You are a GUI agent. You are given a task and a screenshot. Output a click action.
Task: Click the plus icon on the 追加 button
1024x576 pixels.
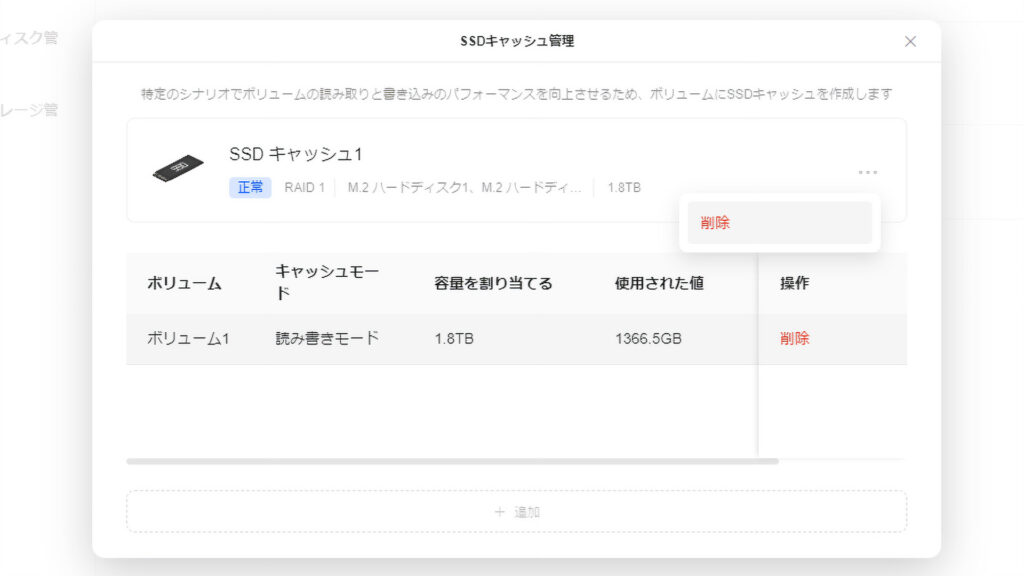500,512
